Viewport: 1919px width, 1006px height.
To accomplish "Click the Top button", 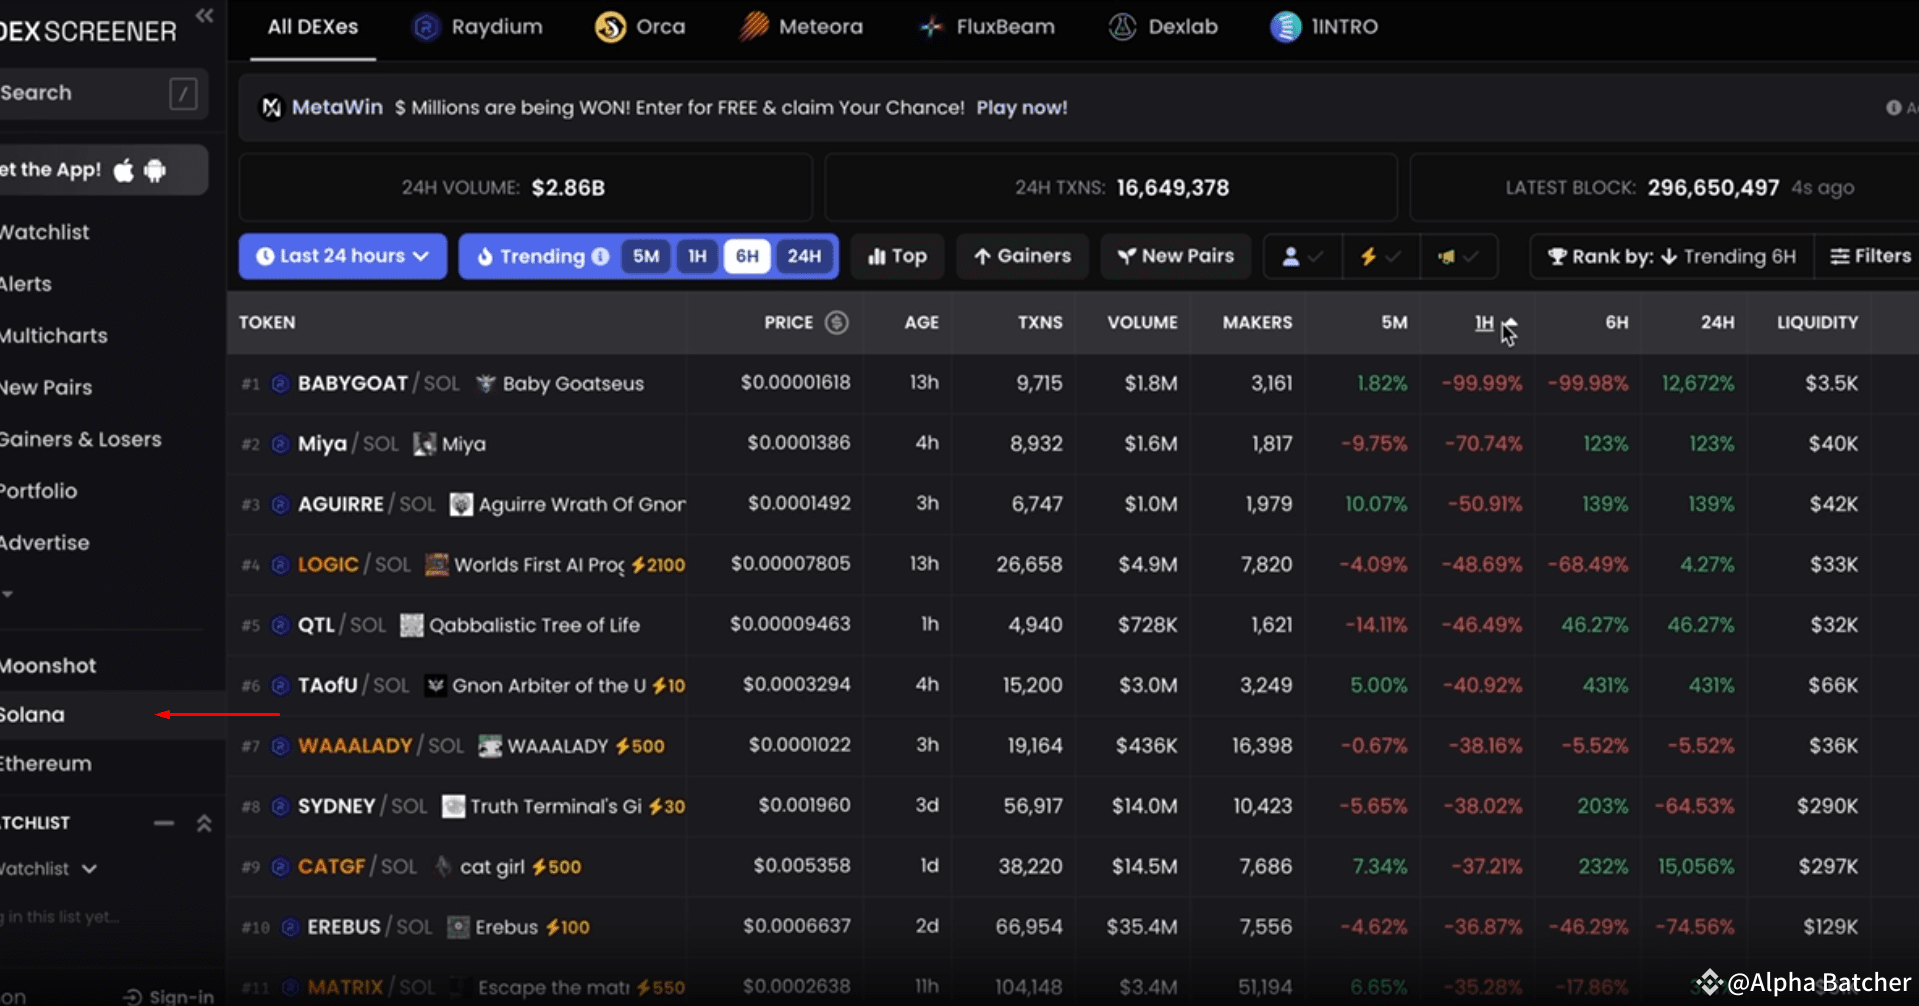I will pyautogui.click(x=897, y=256).
